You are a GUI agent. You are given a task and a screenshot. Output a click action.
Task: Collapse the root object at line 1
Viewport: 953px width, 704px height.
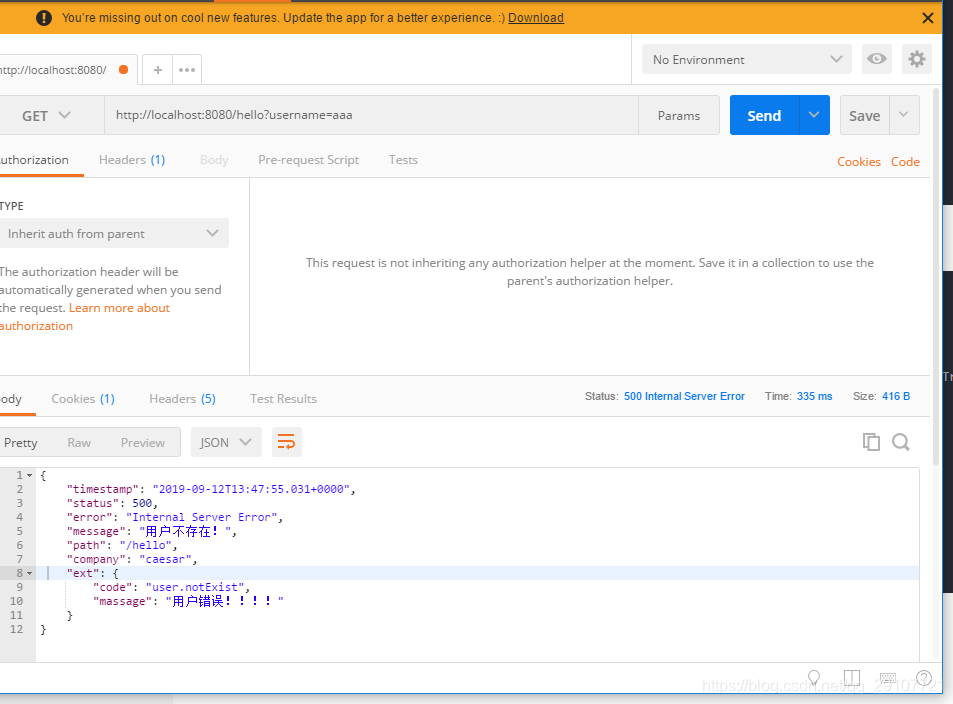tap(29, 475)
